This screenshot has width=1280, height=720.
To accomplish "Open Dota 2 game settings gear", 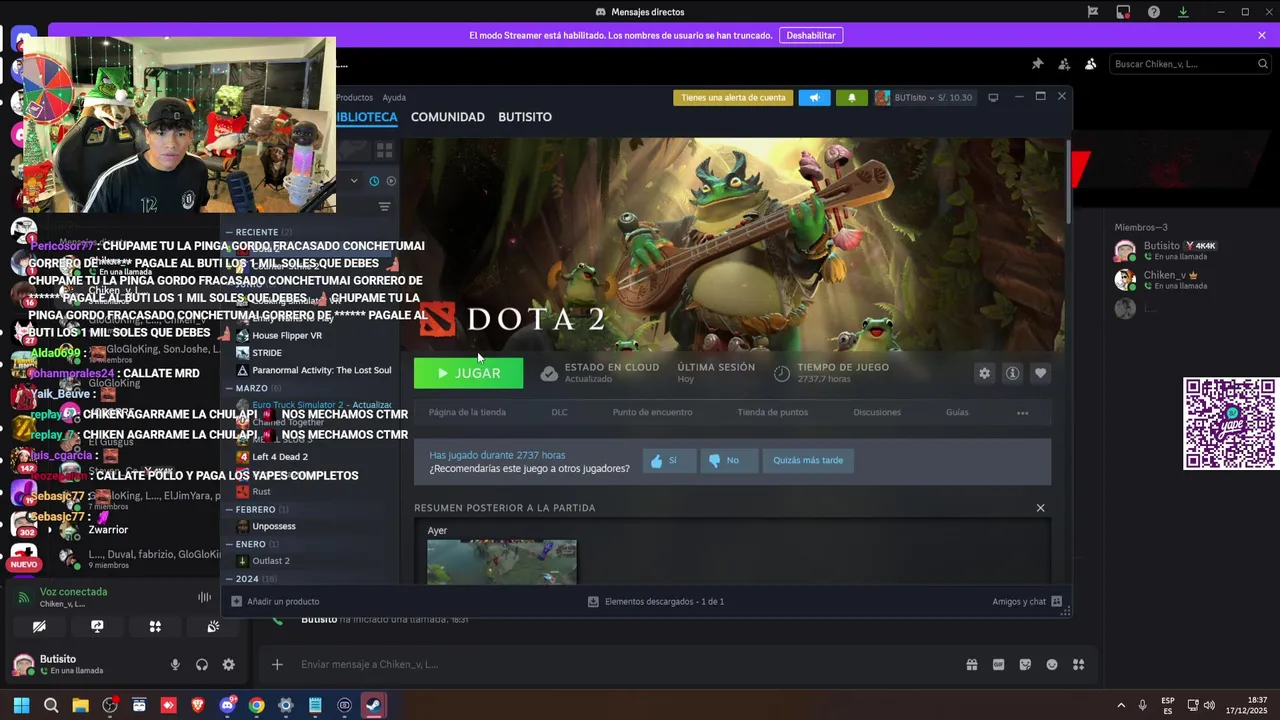I will click(984, 373).
